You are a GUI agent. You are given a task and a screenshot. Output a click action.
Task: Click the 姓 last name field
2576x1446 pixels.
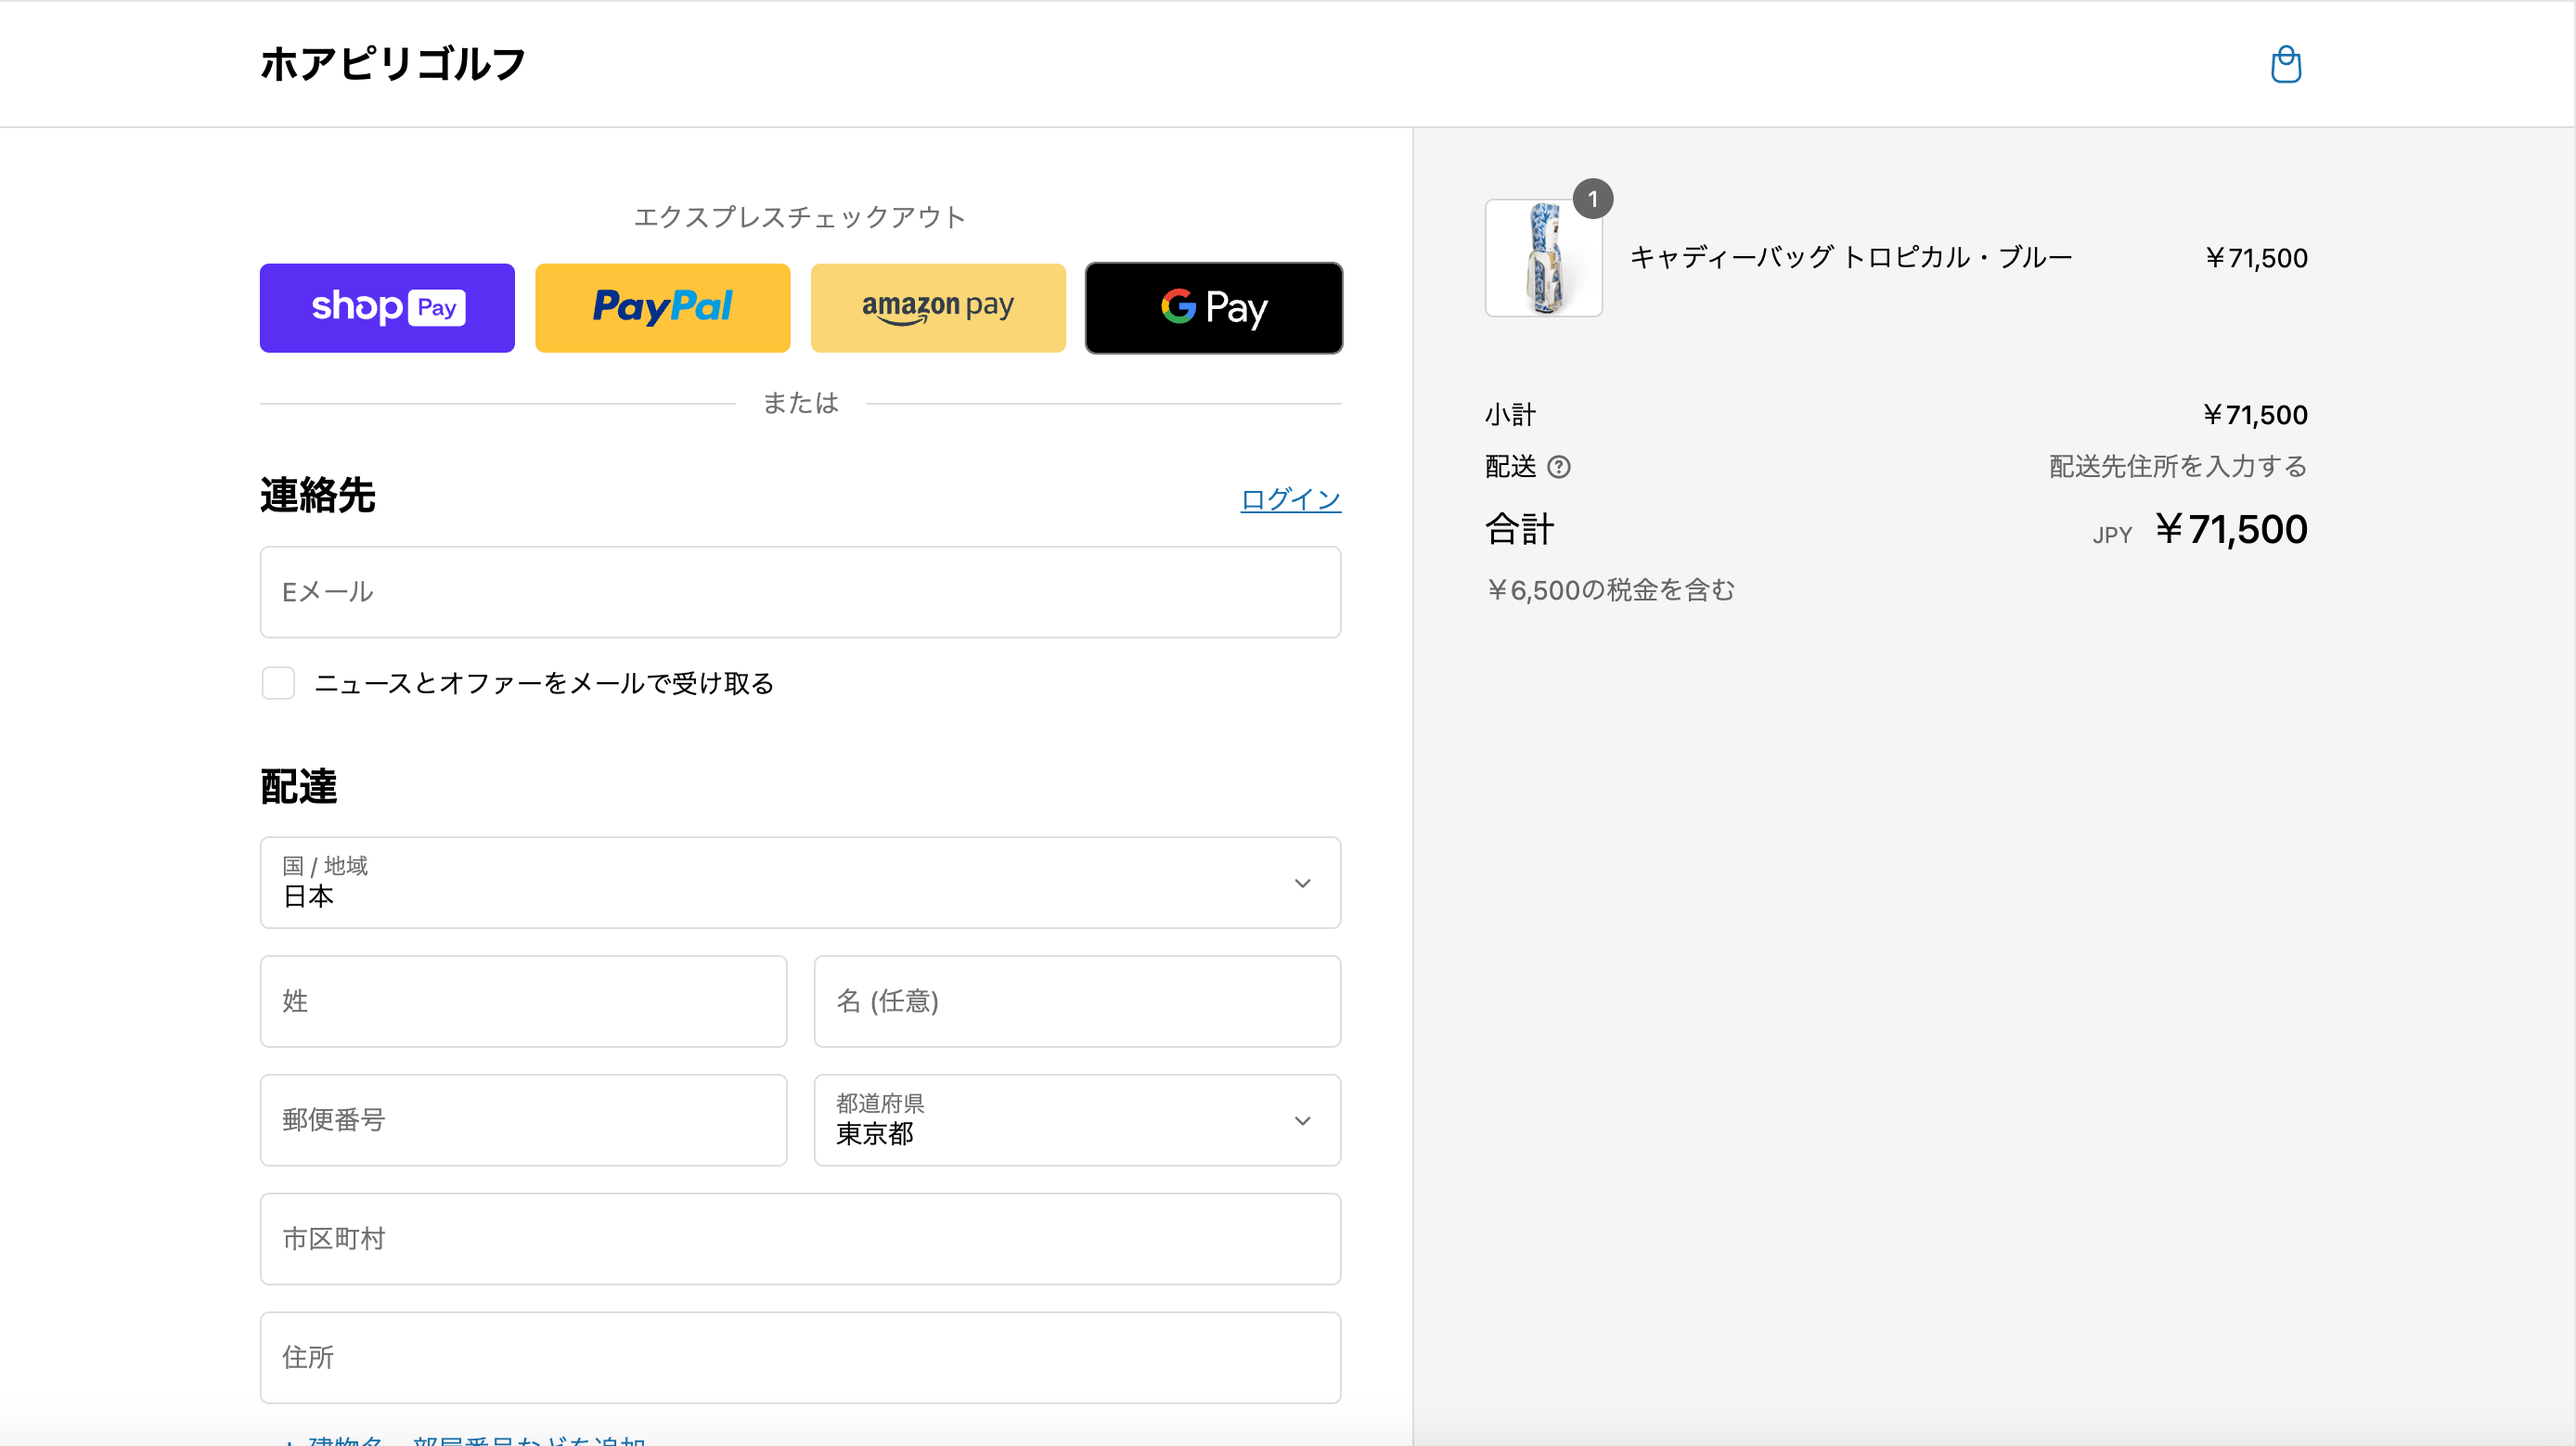tap(523, 1001)
